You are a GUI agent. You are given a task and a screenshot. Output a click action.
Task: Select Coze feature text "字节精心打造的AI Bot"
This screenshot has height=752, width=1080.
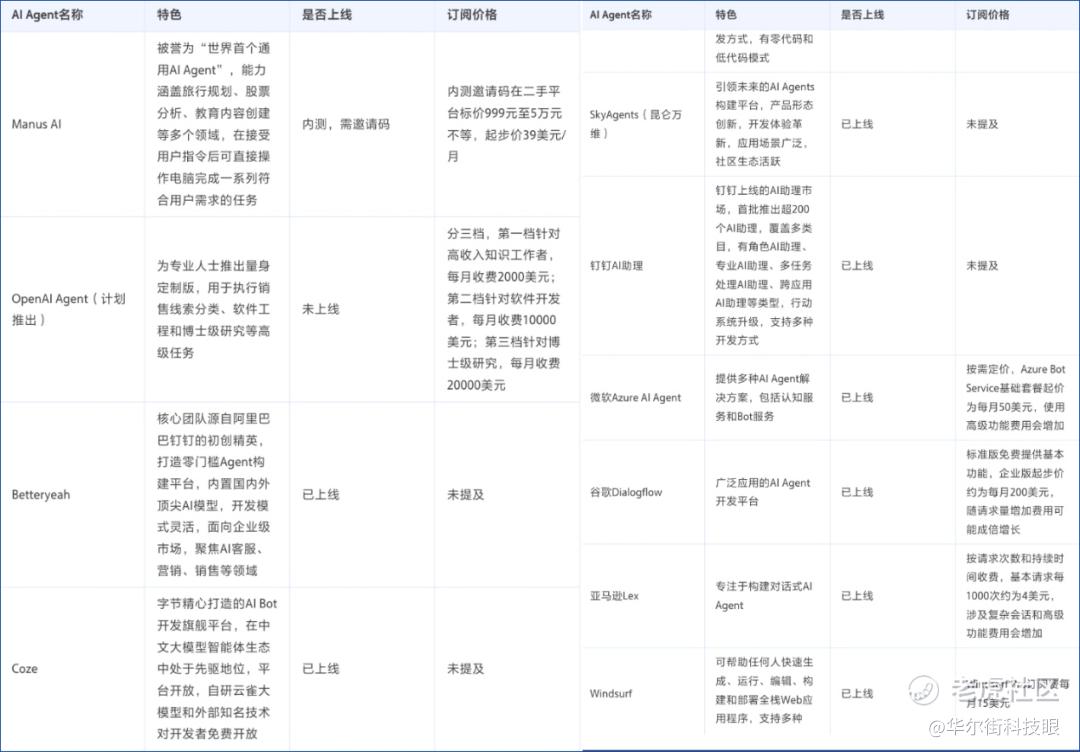click(x=216, y=603)
